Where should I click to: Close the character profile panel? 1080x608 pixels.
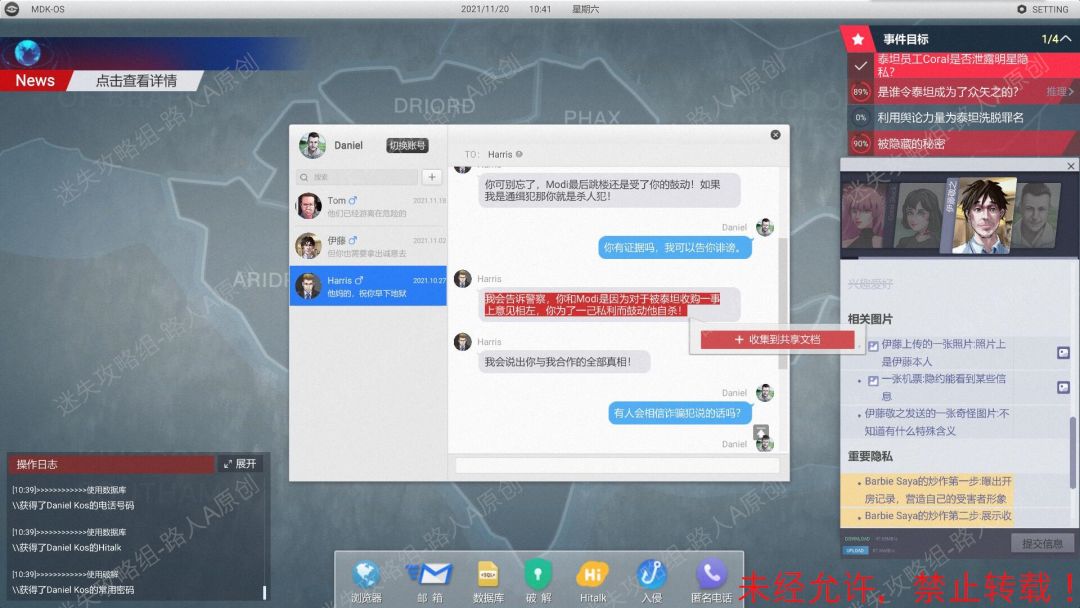click(1070, 166)
